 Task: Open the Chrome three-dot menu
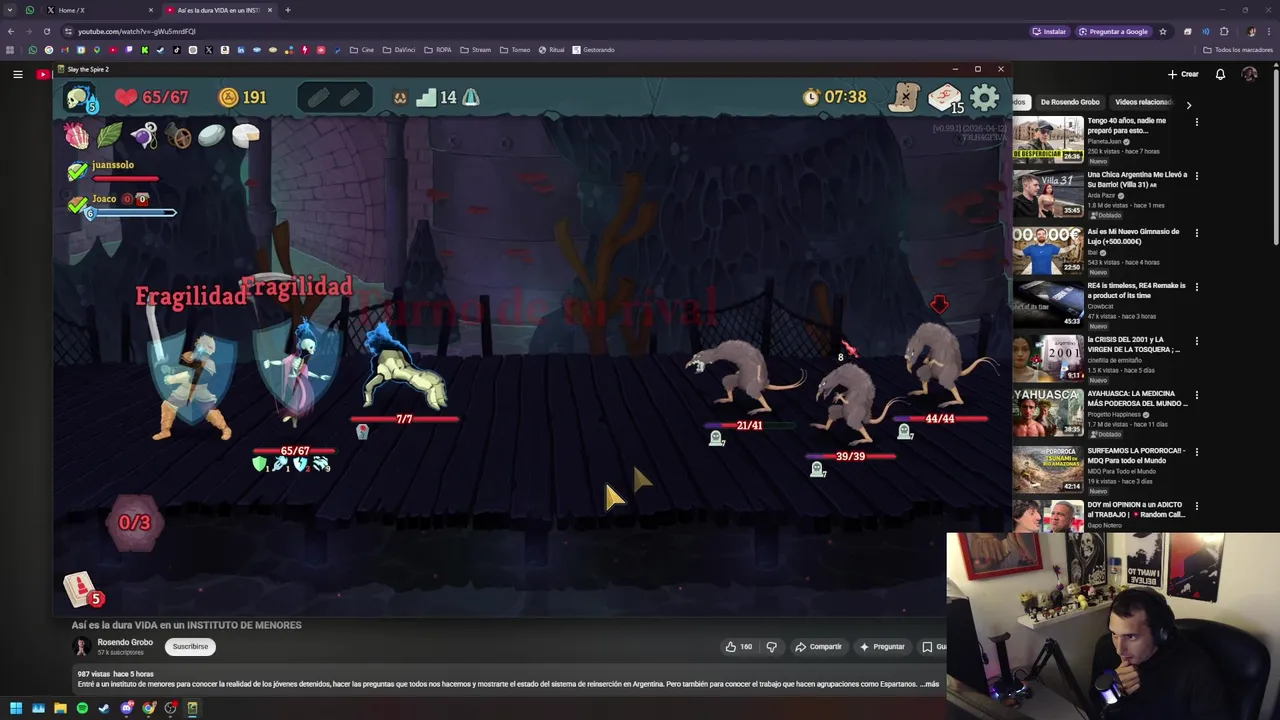pos(1270,31)
